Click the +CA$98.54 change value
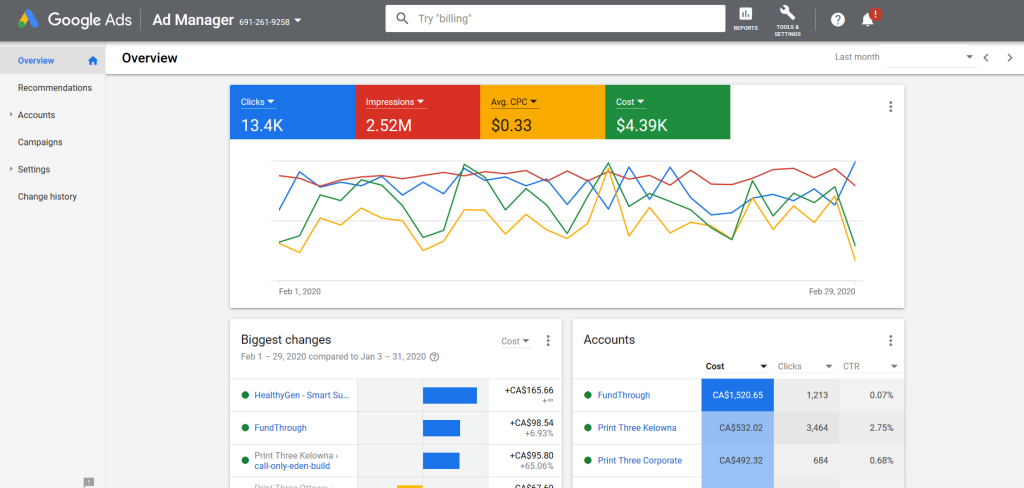Viewport: 1024px width, 488px height. click(x=532, y=423)
